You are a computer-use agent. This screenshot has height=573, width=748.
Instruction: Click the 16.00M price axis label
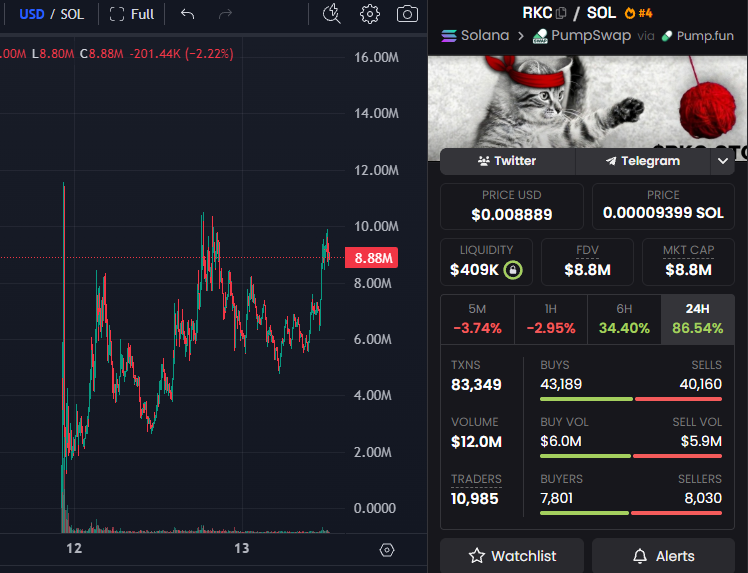pos(376,58)
